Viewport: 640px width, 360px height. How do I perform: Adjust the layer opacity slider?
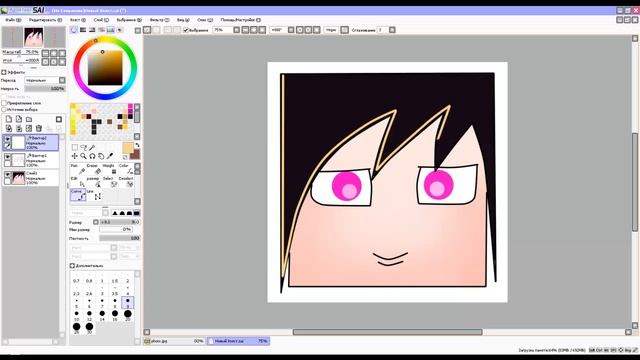coord(45,89)
